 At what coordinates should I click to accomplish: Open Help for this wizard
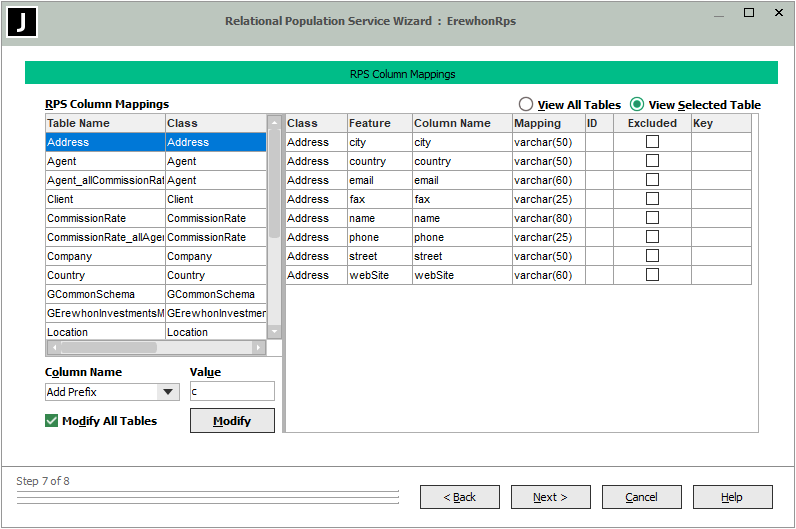[732, 497]
